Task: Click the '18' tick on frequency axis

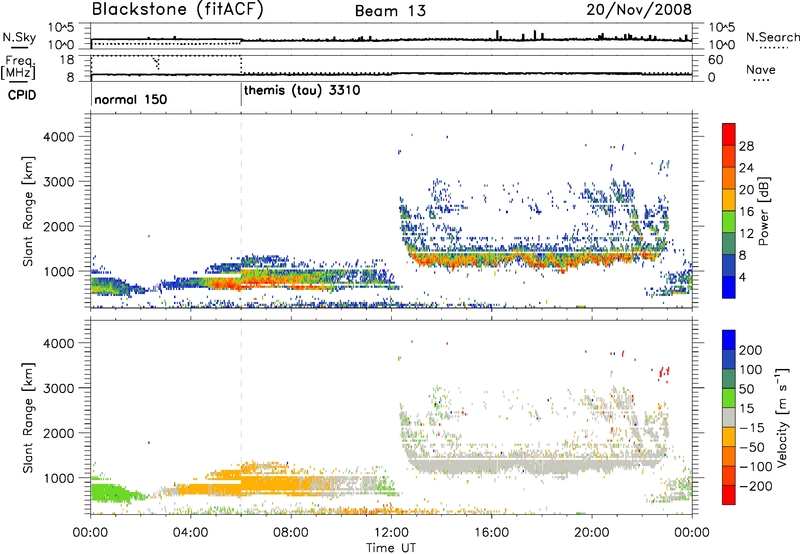Action: click(x=67, y=60)
